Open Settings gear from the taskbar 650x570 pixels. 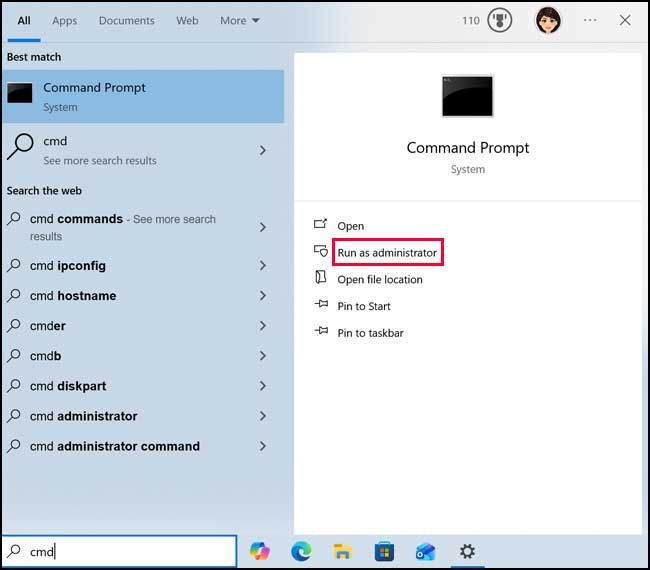tap(467, 551)
